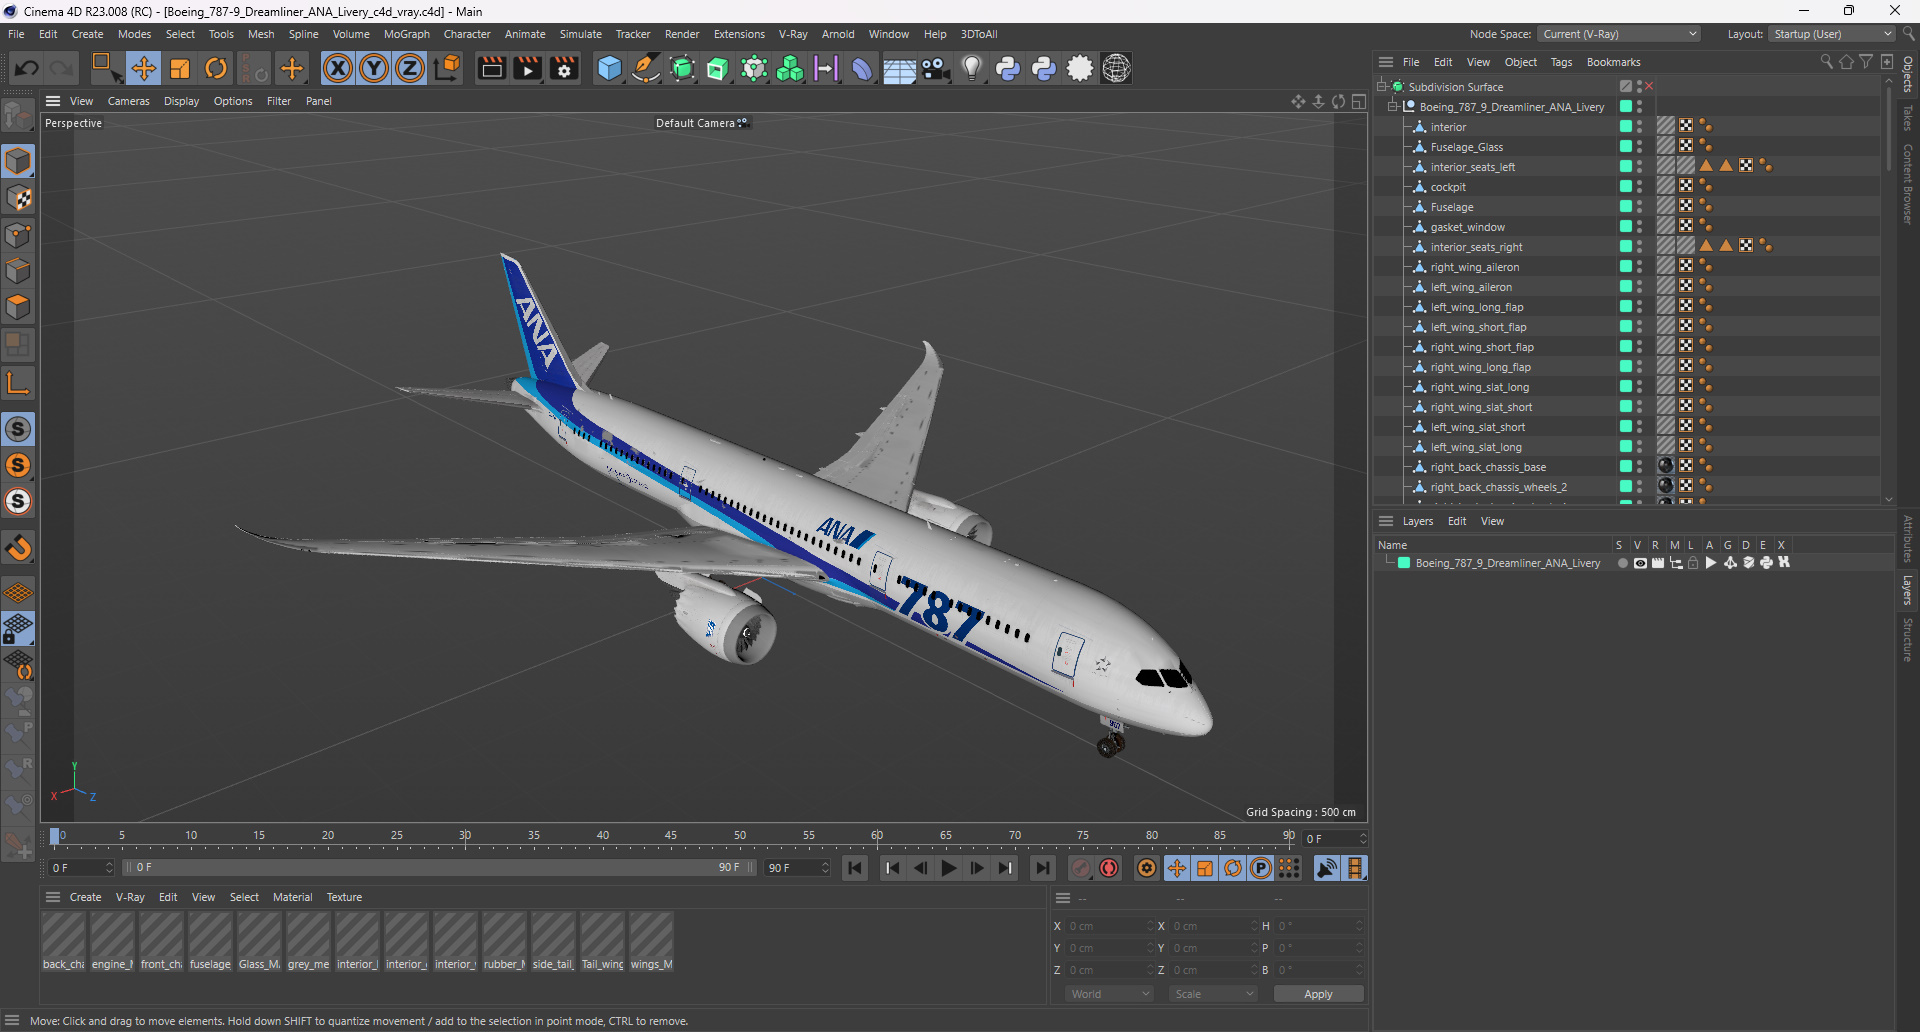The height and width of the screenshot is (1032, 1920).
Task: Toggle visibility dots of interior object
Action: [1640, 127]
